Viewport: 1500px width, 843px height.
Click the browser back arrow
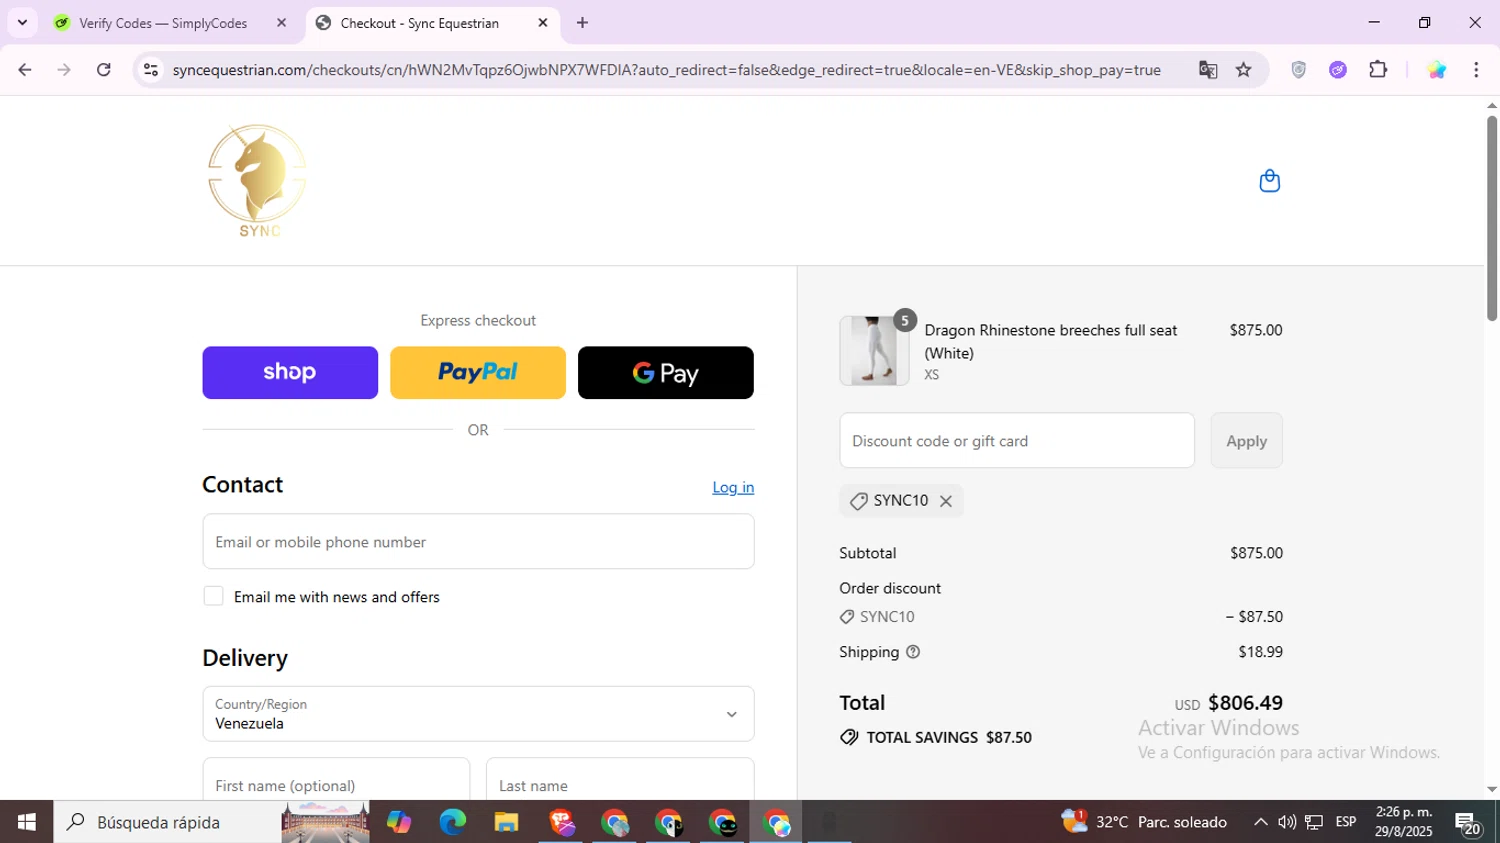(x=25, y=70)
